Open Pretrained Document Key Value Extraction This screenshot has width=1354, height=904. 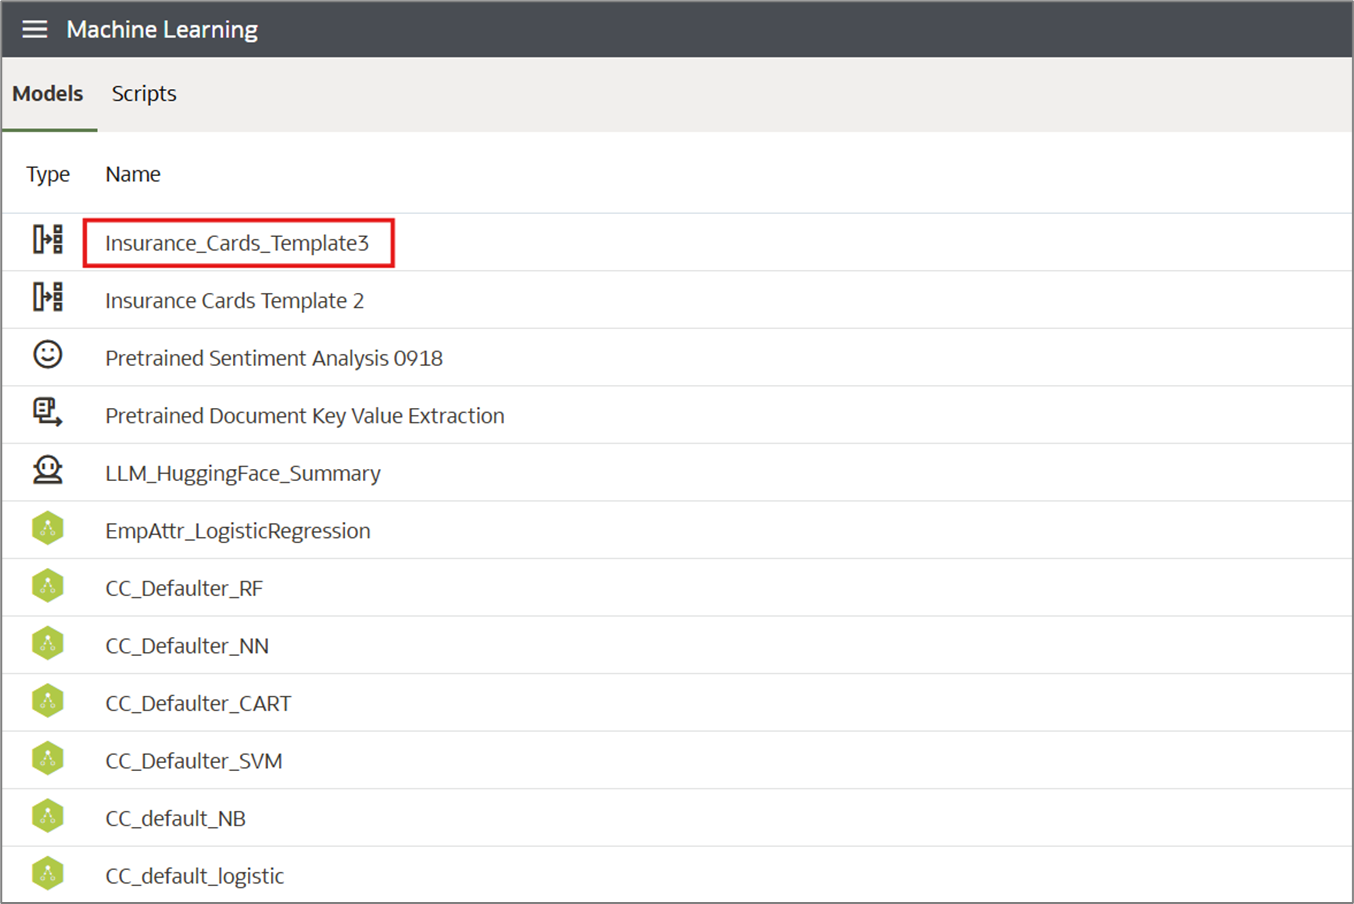[x=304, y=416]
